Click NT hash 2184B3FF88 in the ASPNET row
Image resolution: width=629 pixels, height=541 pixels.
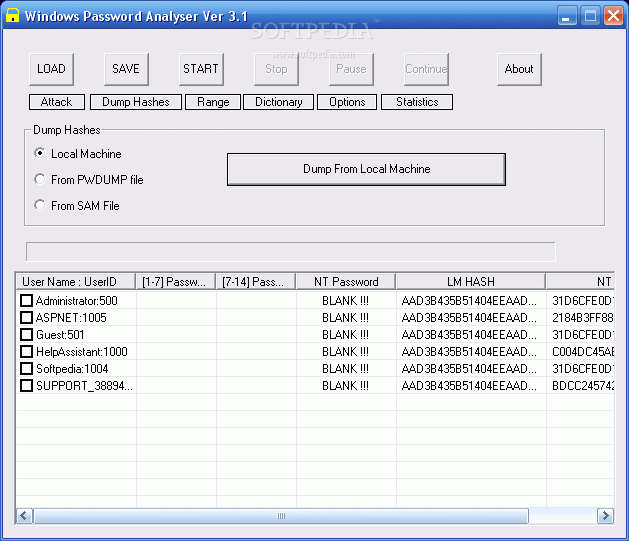583,318
